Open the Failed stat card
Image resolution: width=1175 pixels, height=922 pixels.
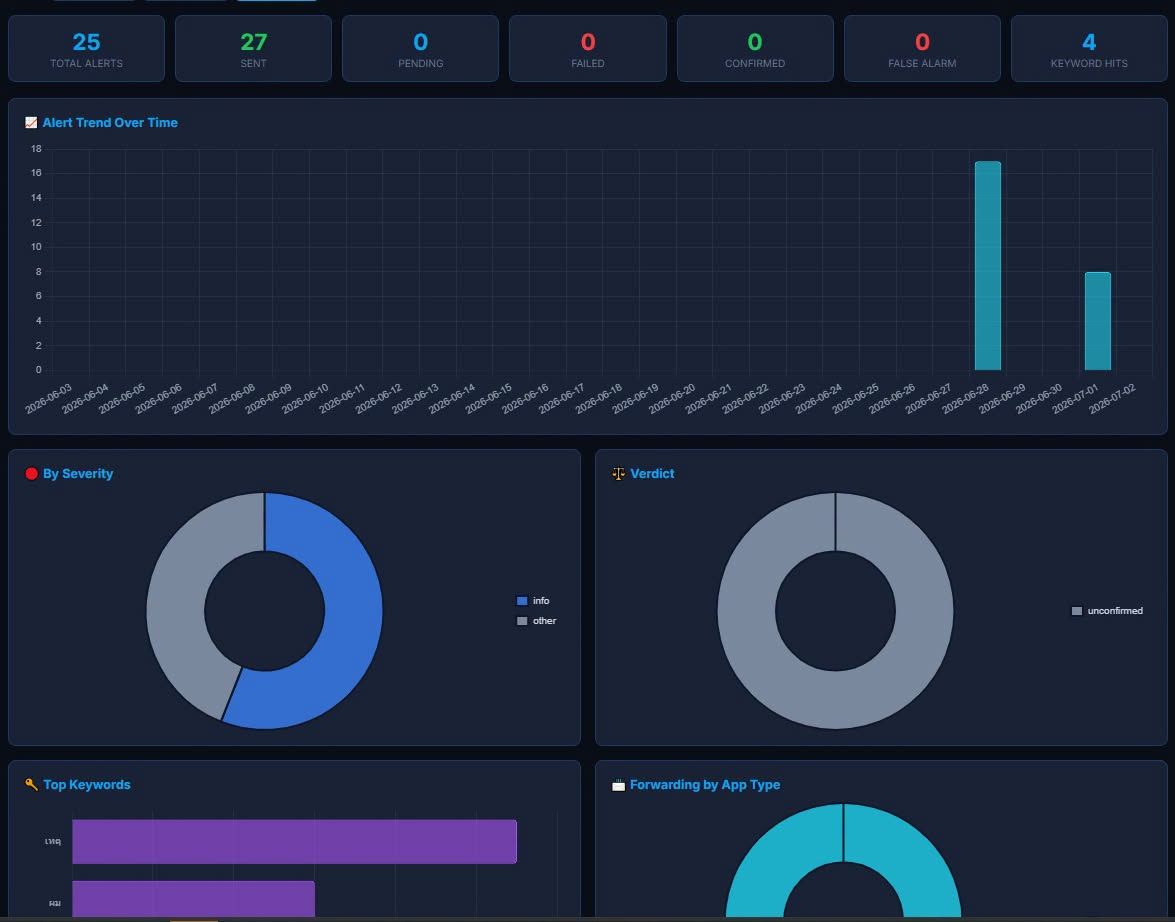point(588,48)
